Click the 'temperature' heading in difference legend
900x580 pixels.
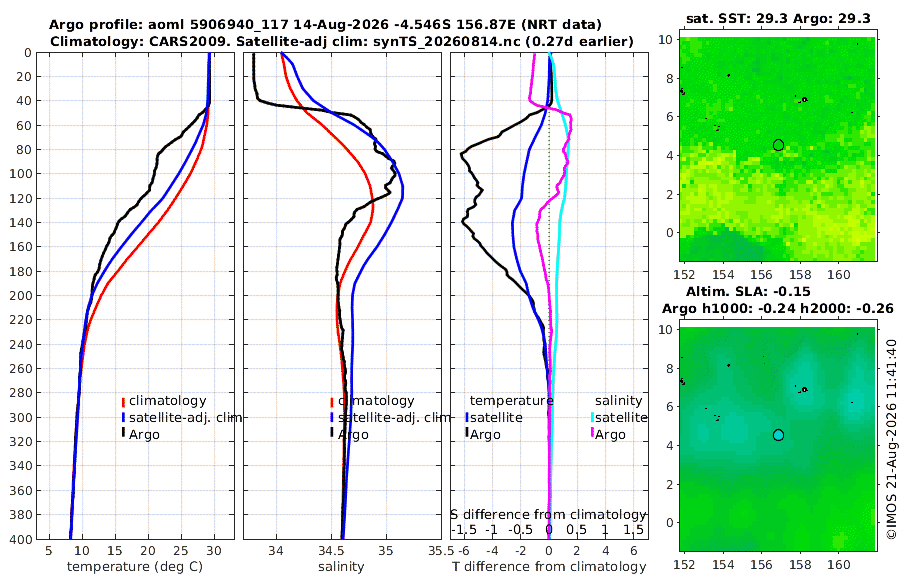pos(511,401)
